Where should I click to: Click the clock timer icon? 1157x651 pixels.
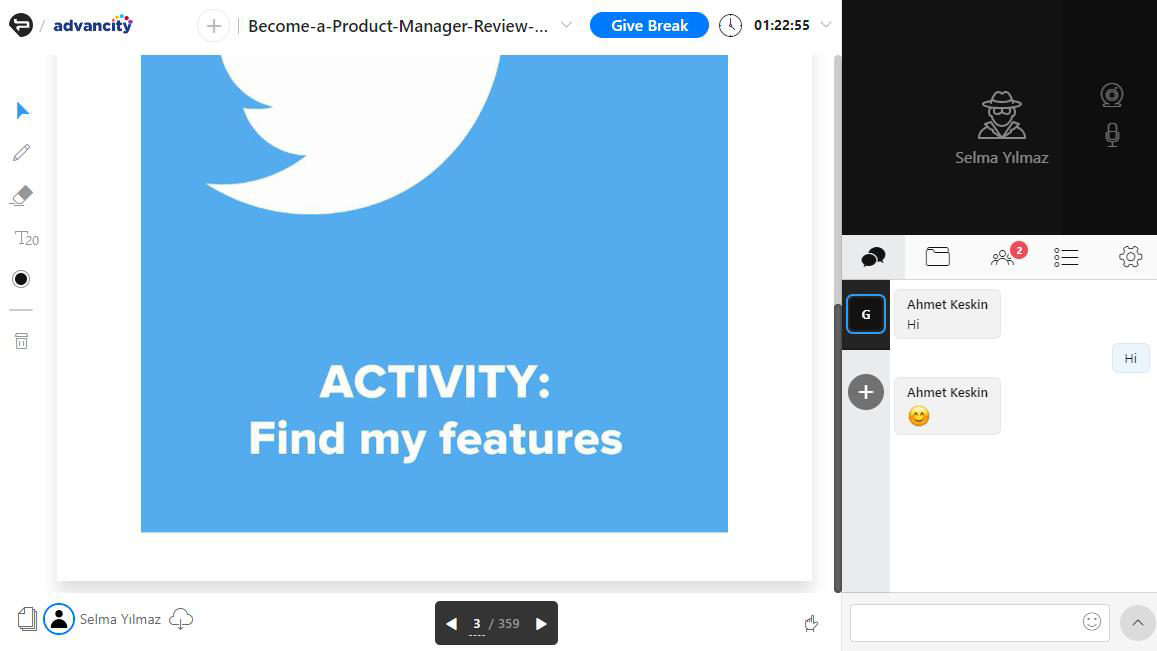click(731, 25)
